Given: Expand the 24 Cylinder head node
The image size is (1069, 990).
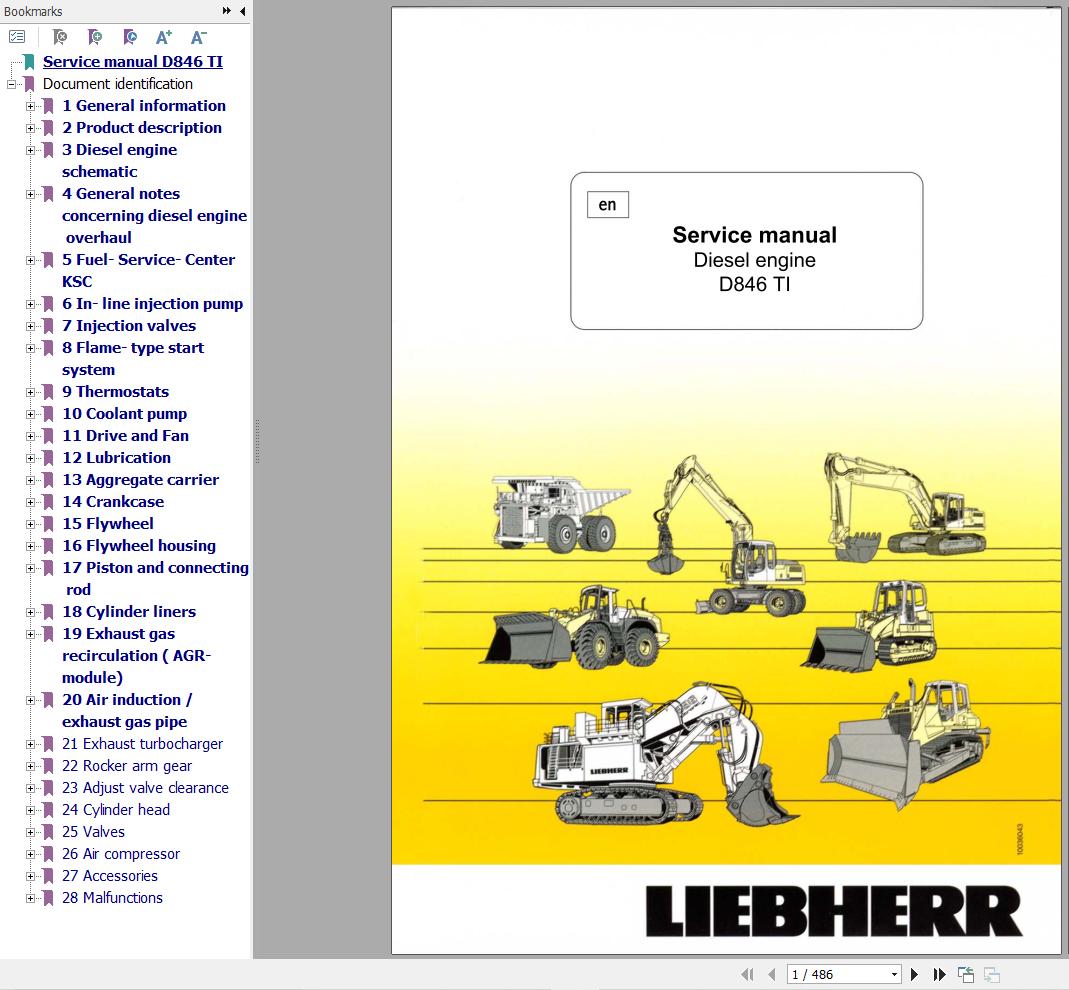Looking at the screenshot, I should pyautogui.click(x=30, y=811).
